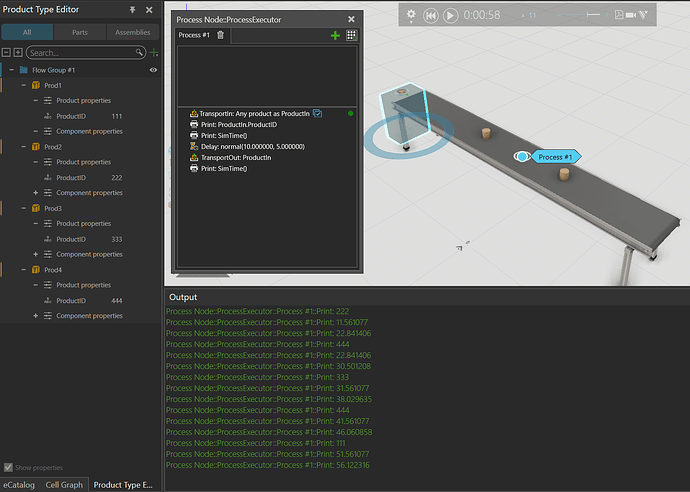Reset the simulation
Viewport: 690px width, 492px height.
pos(430,16)
